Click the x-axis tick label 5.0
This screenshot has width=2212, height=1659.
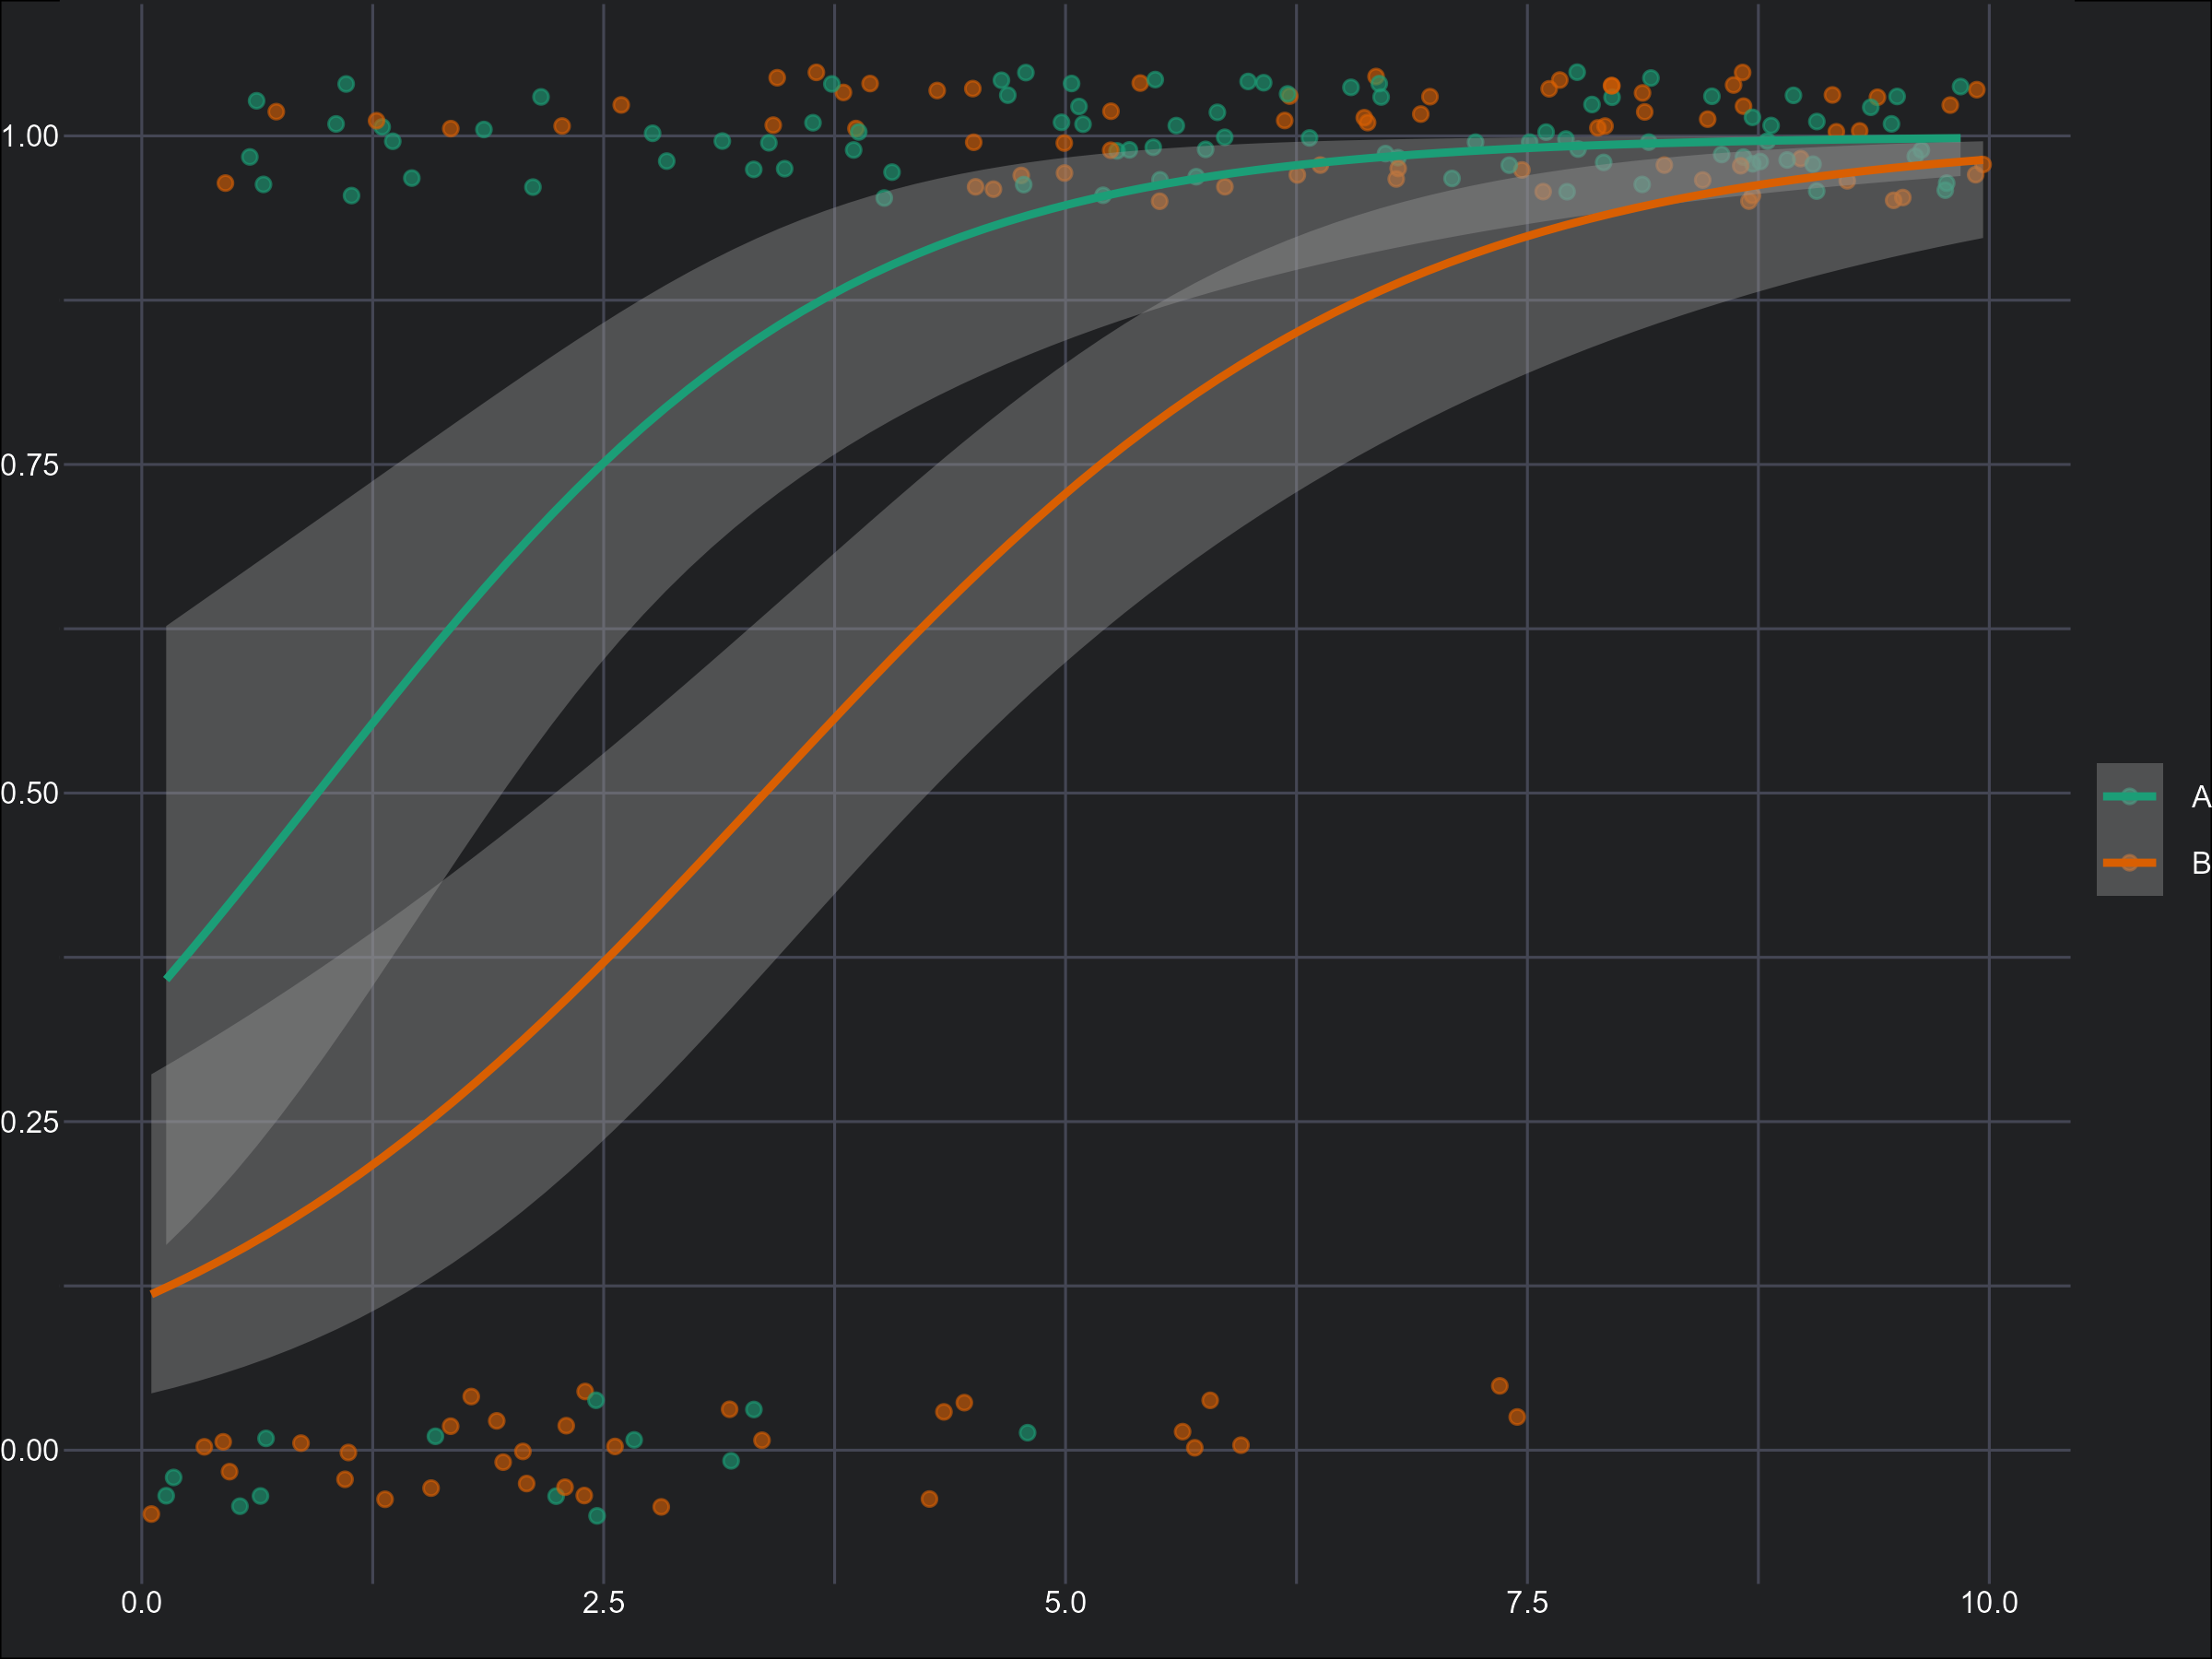coord(1065,1603)
